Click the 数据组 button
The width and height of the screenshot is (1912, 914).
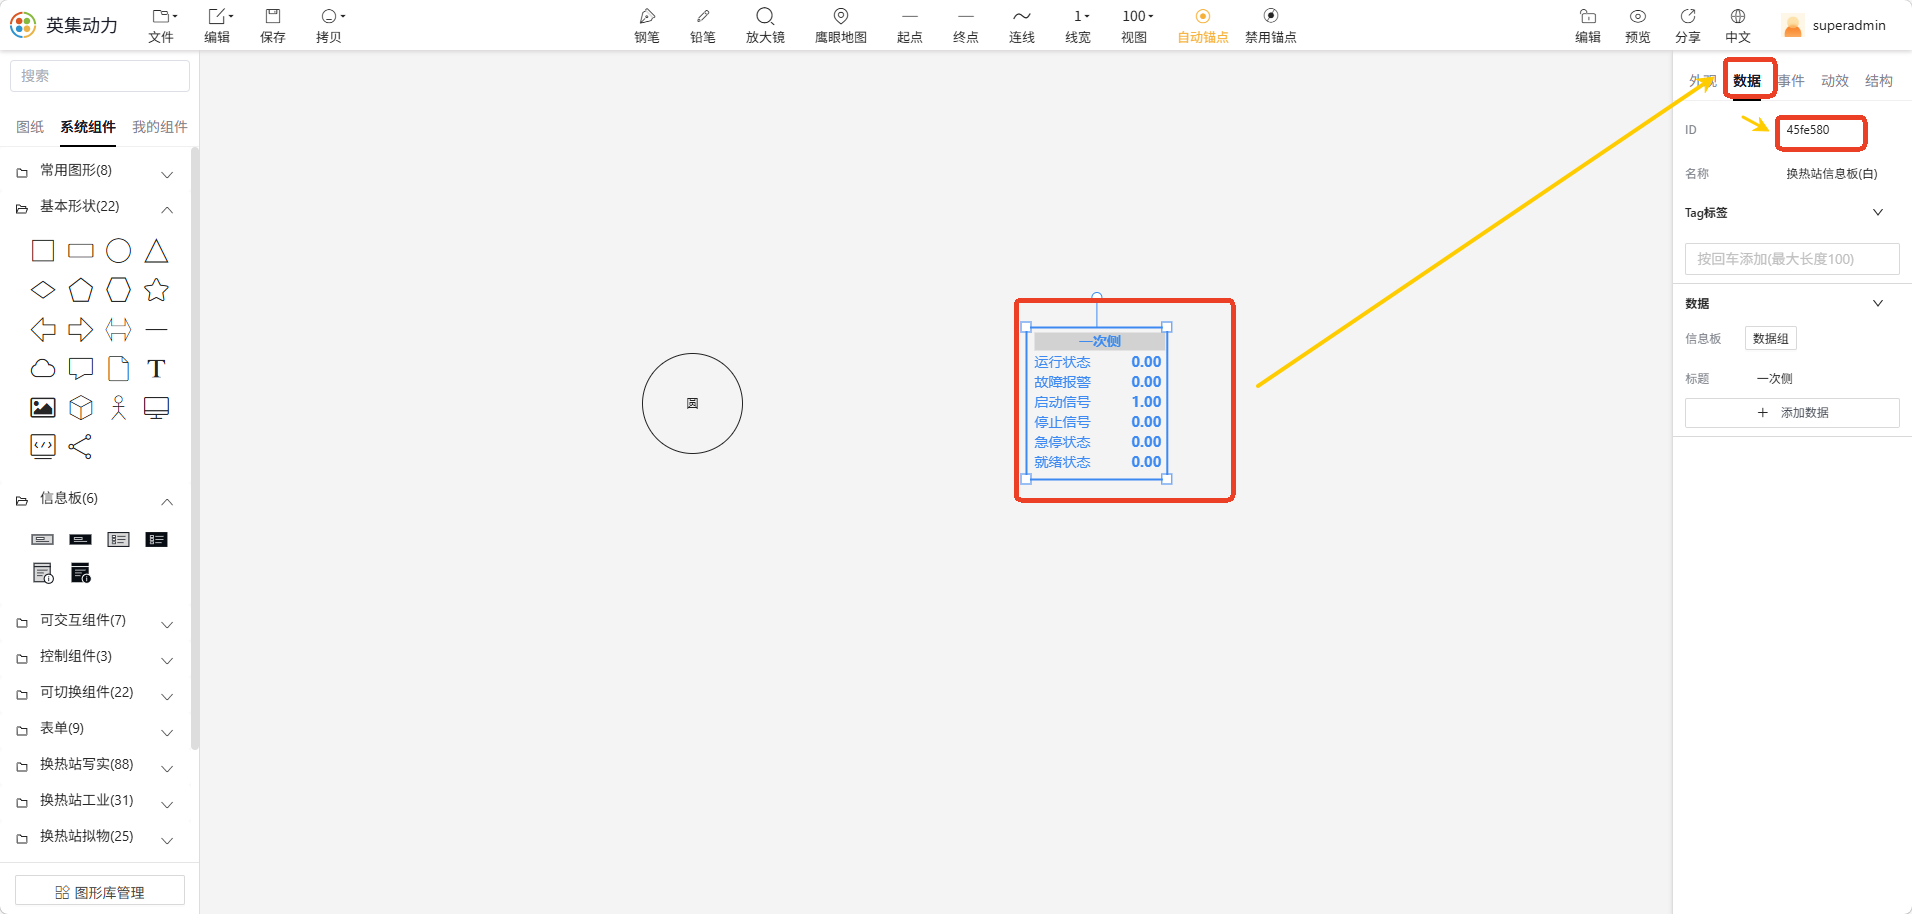click(x=1771, y=339)
